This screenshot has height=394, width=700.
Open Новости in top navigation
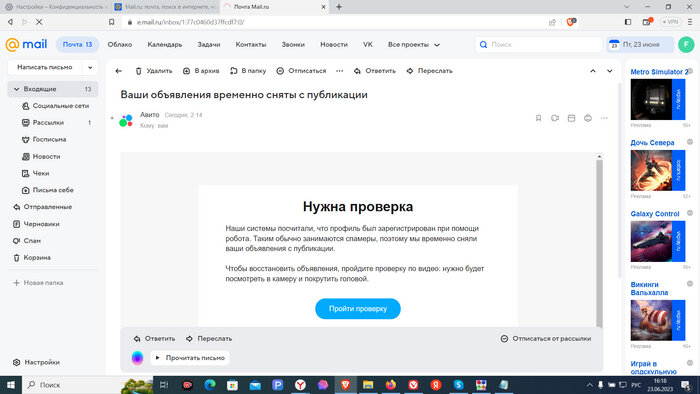[x=334, y=45]
